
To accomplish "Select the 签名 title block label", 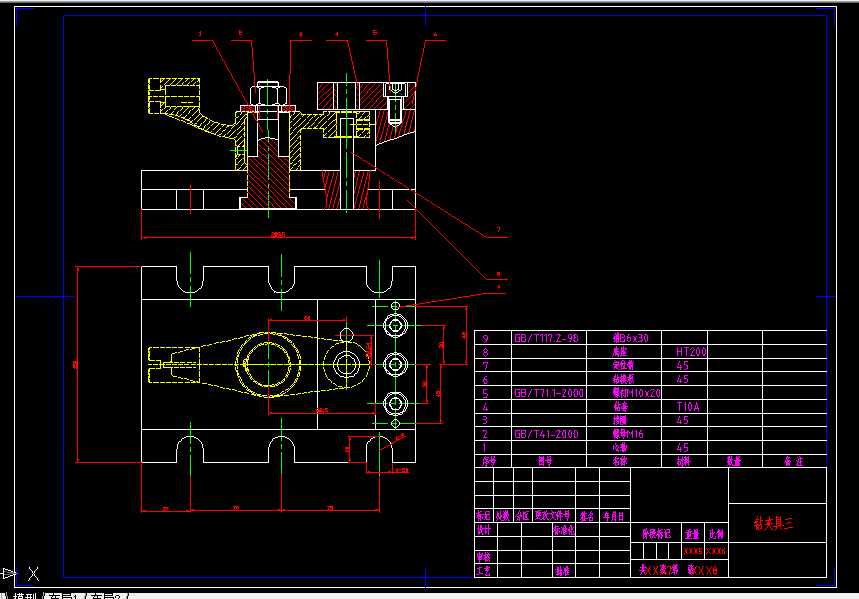I will 587,516.
